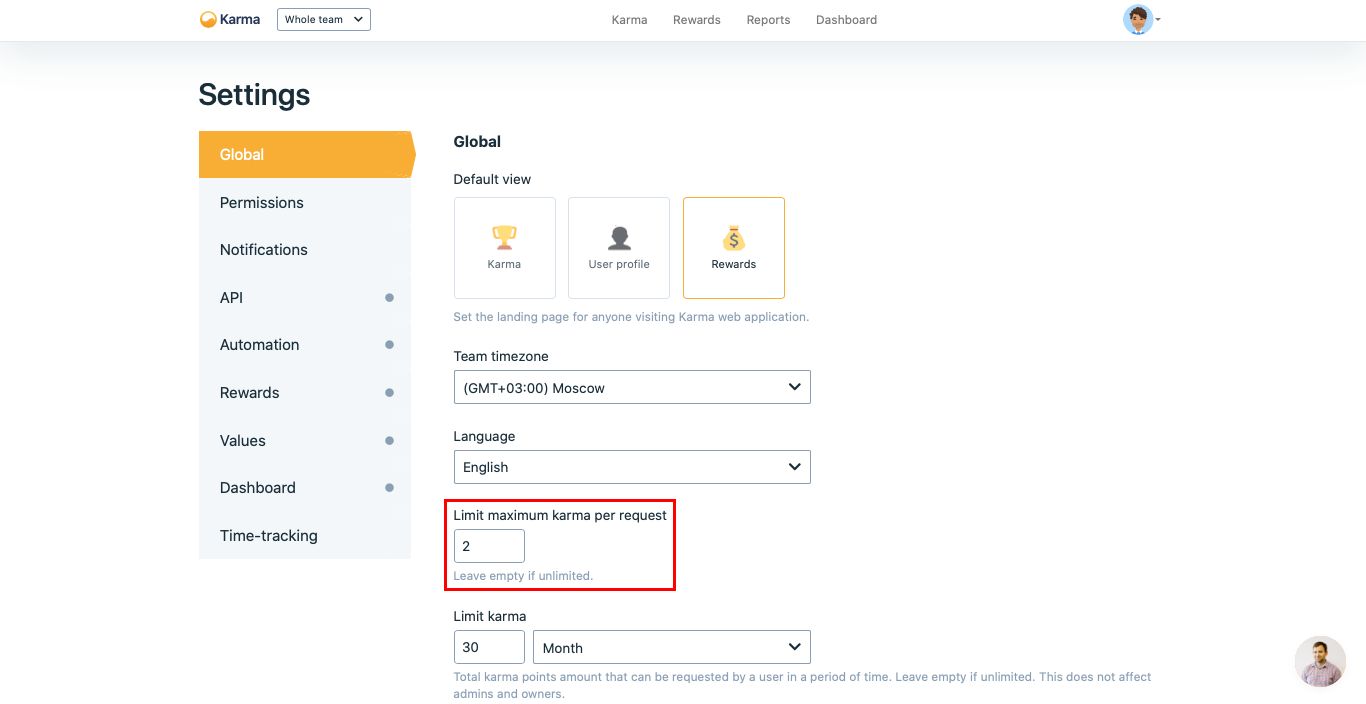Open the Team timezone dropdown
The image size is (1366, 704).
tap(632, 387)
